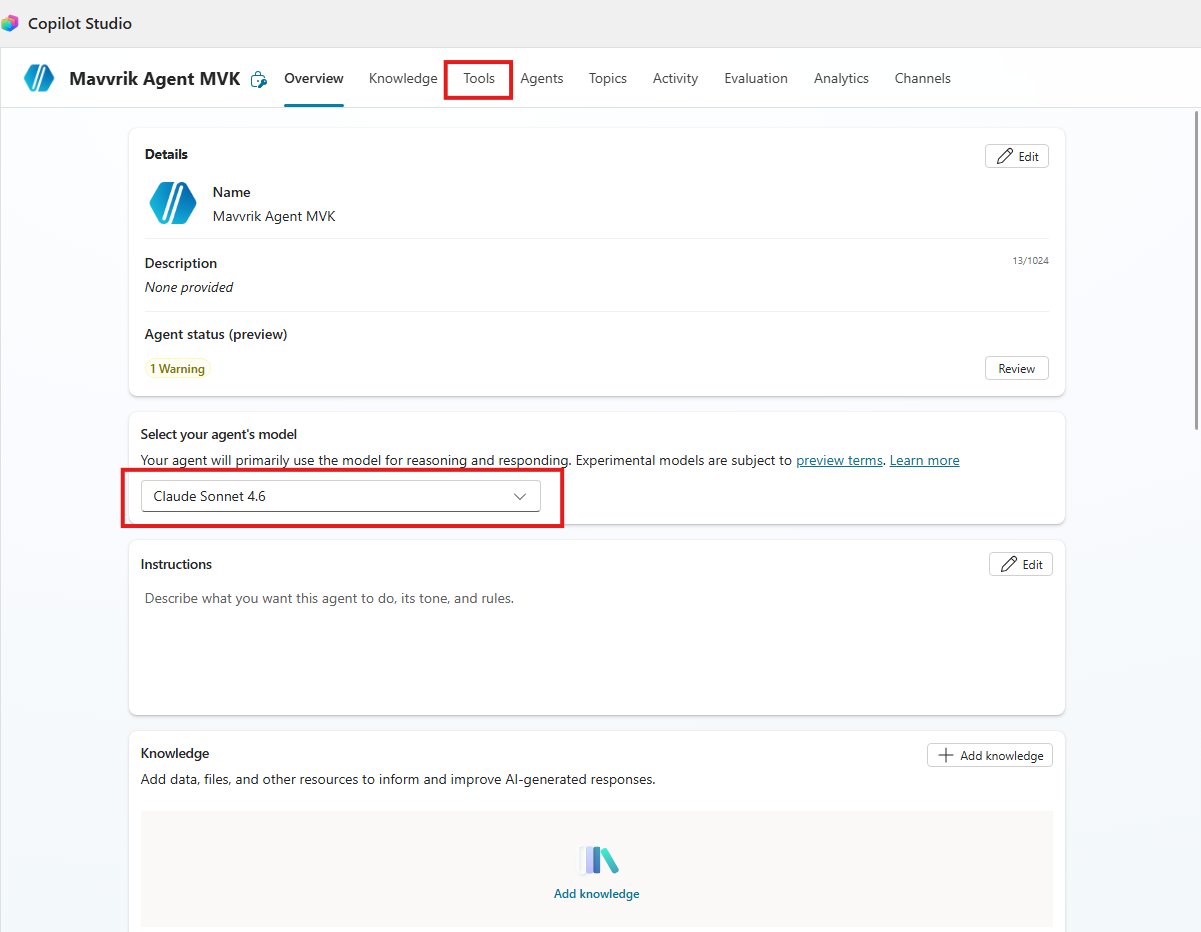Open the Activity tab
Screen dimensions: 1201x932
coord(676,78)
